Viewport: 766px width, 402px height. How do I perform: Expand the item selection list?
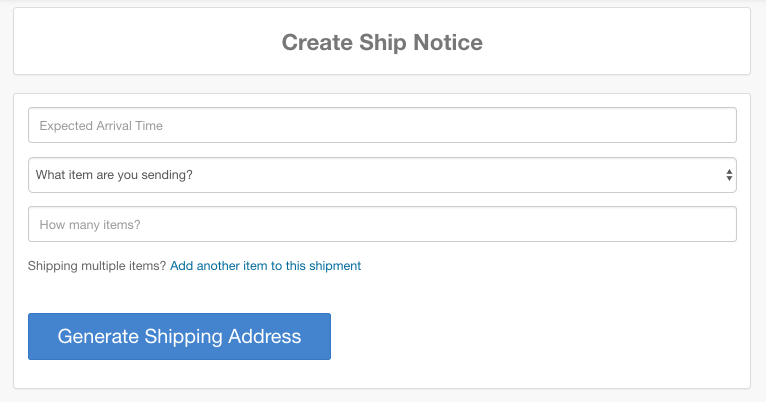tap(382, 175)
